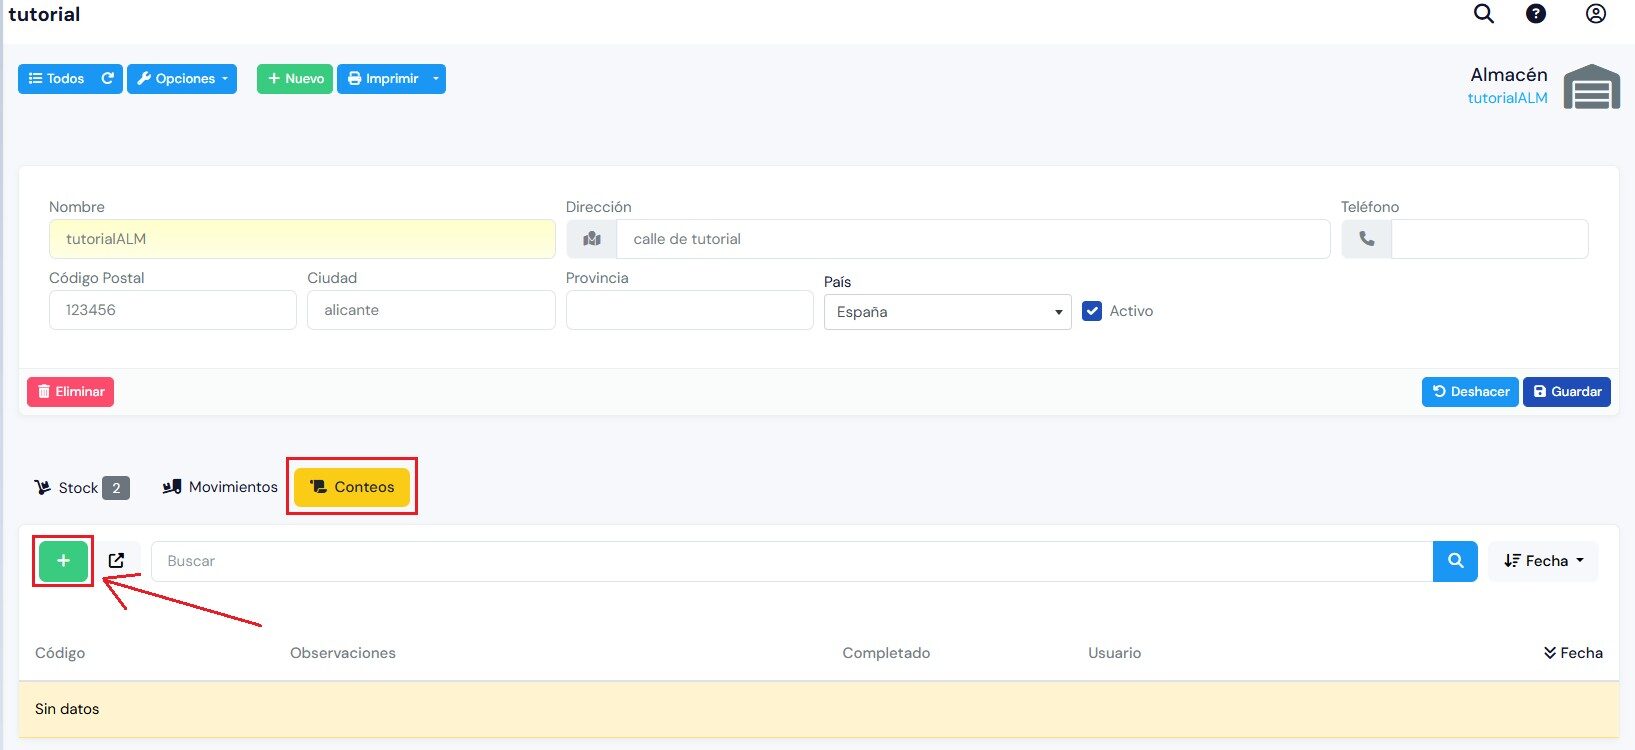Switch to the Stock tab
This screenshot has height=750, width=1635.
(82, 488)
